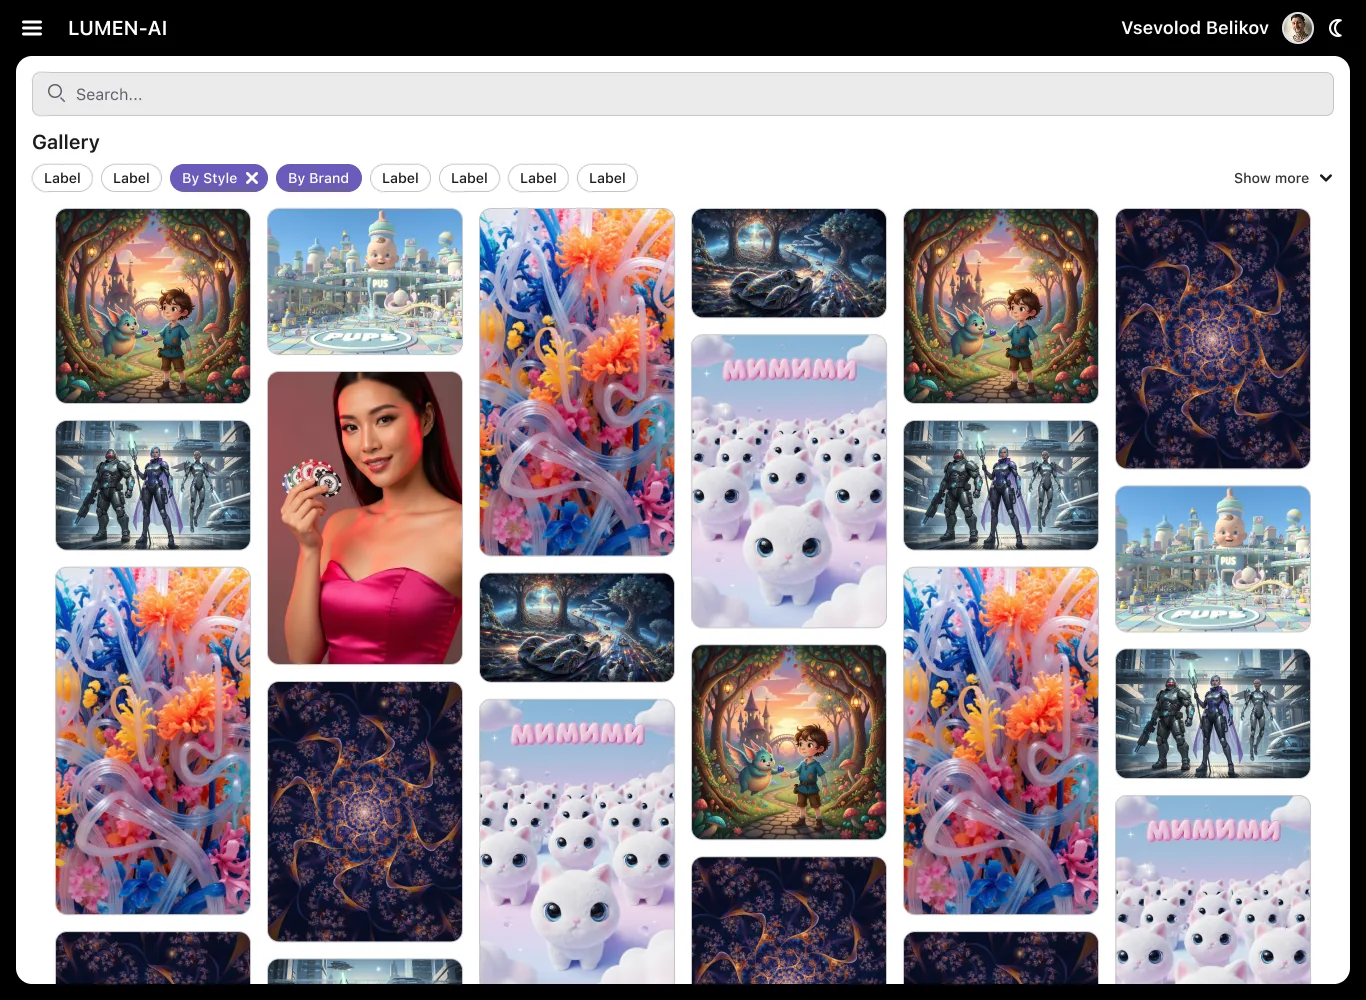Select the Label chip directly right of By Brand

400,178
